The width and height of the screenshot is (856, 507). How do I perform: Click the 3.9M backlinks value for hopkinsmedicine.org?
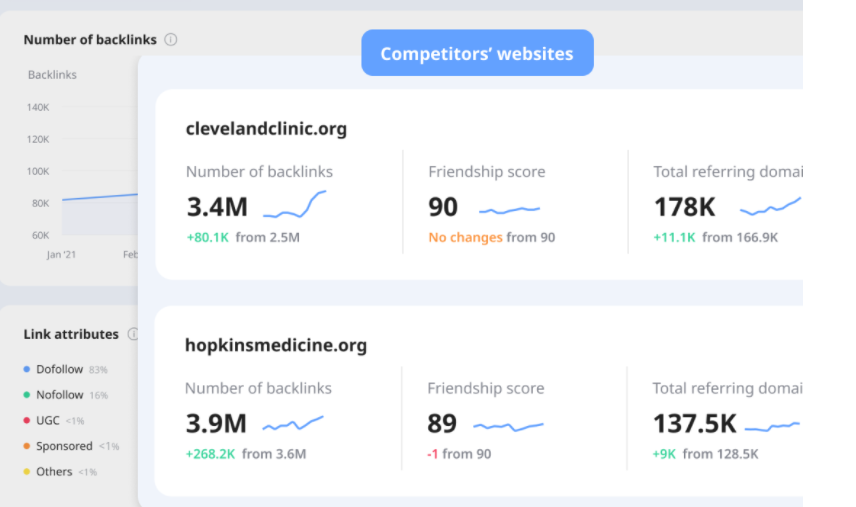coord(216,424)
